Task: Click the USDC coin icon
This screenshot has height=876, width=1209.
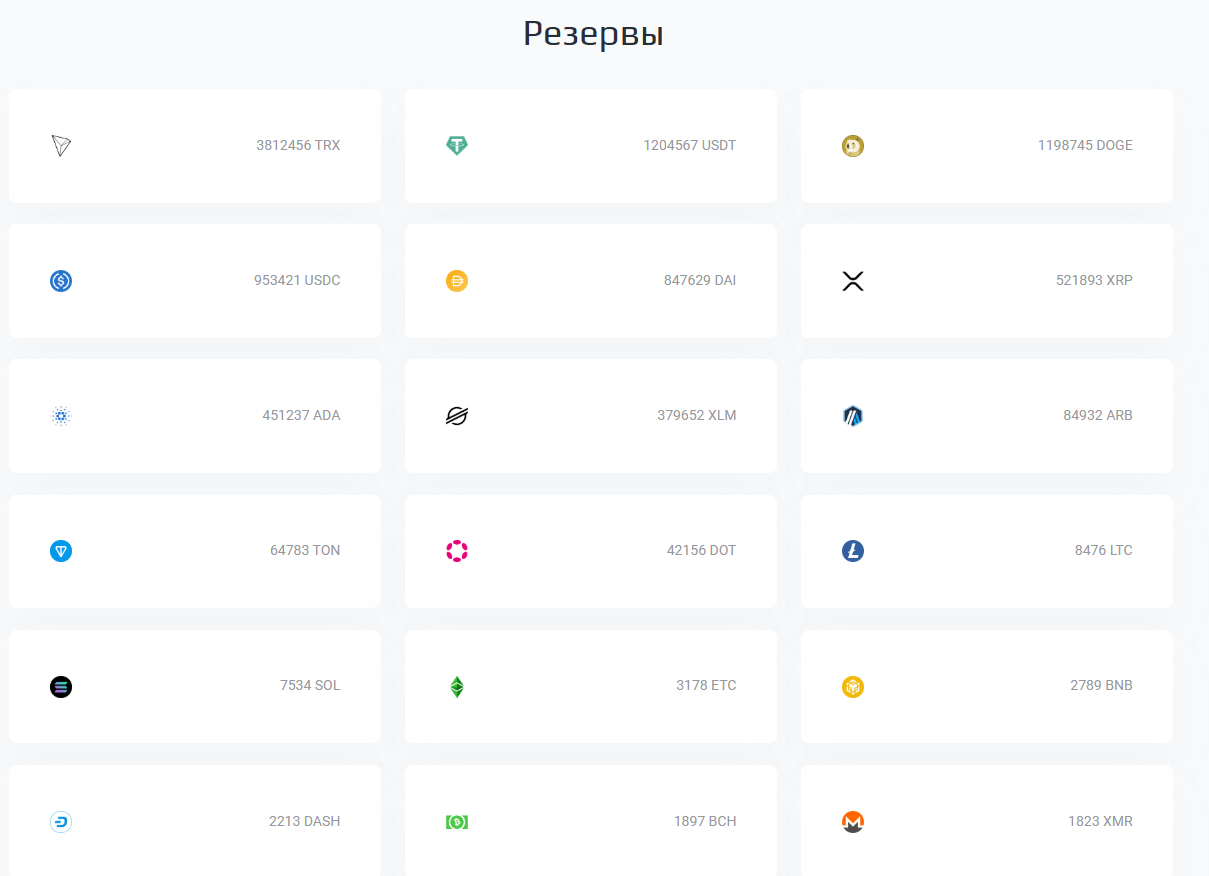Action: pos(61,281)
